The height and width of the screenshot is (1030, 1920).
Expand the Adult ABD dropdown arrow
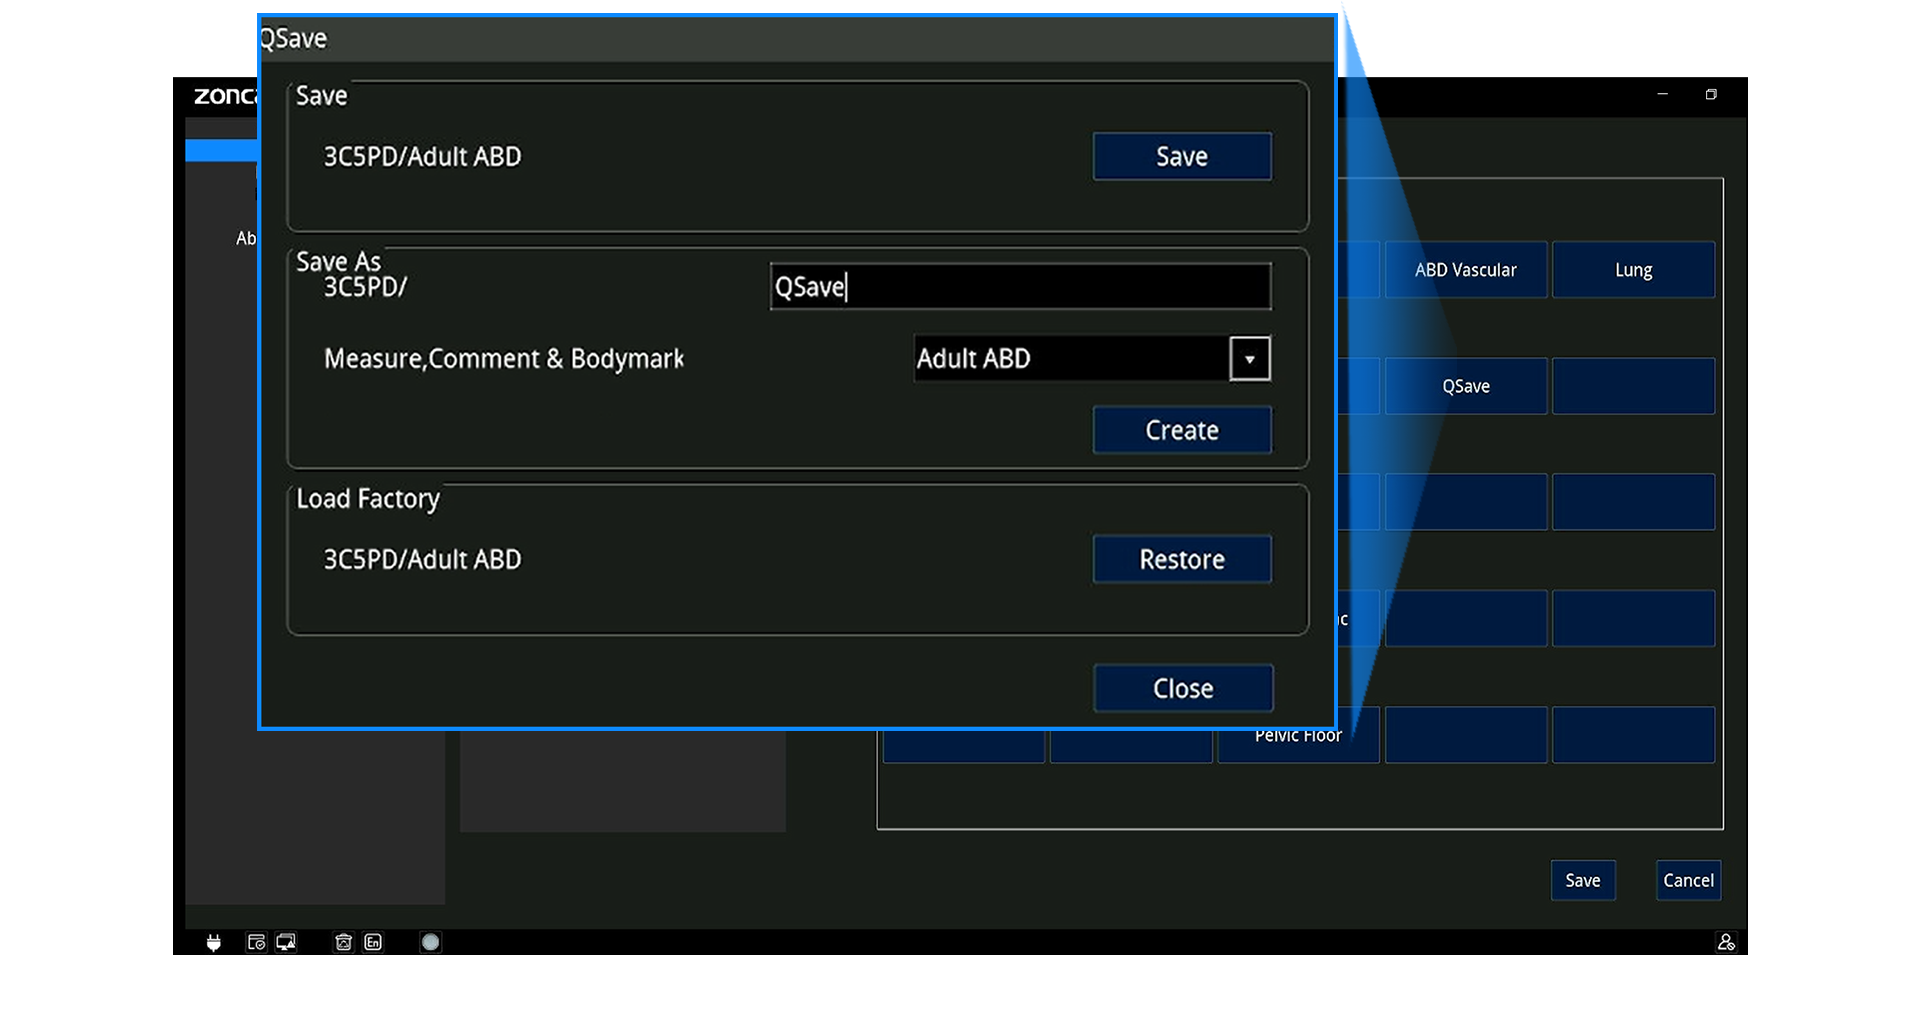pyautogui.click(x=1249, y=359)
